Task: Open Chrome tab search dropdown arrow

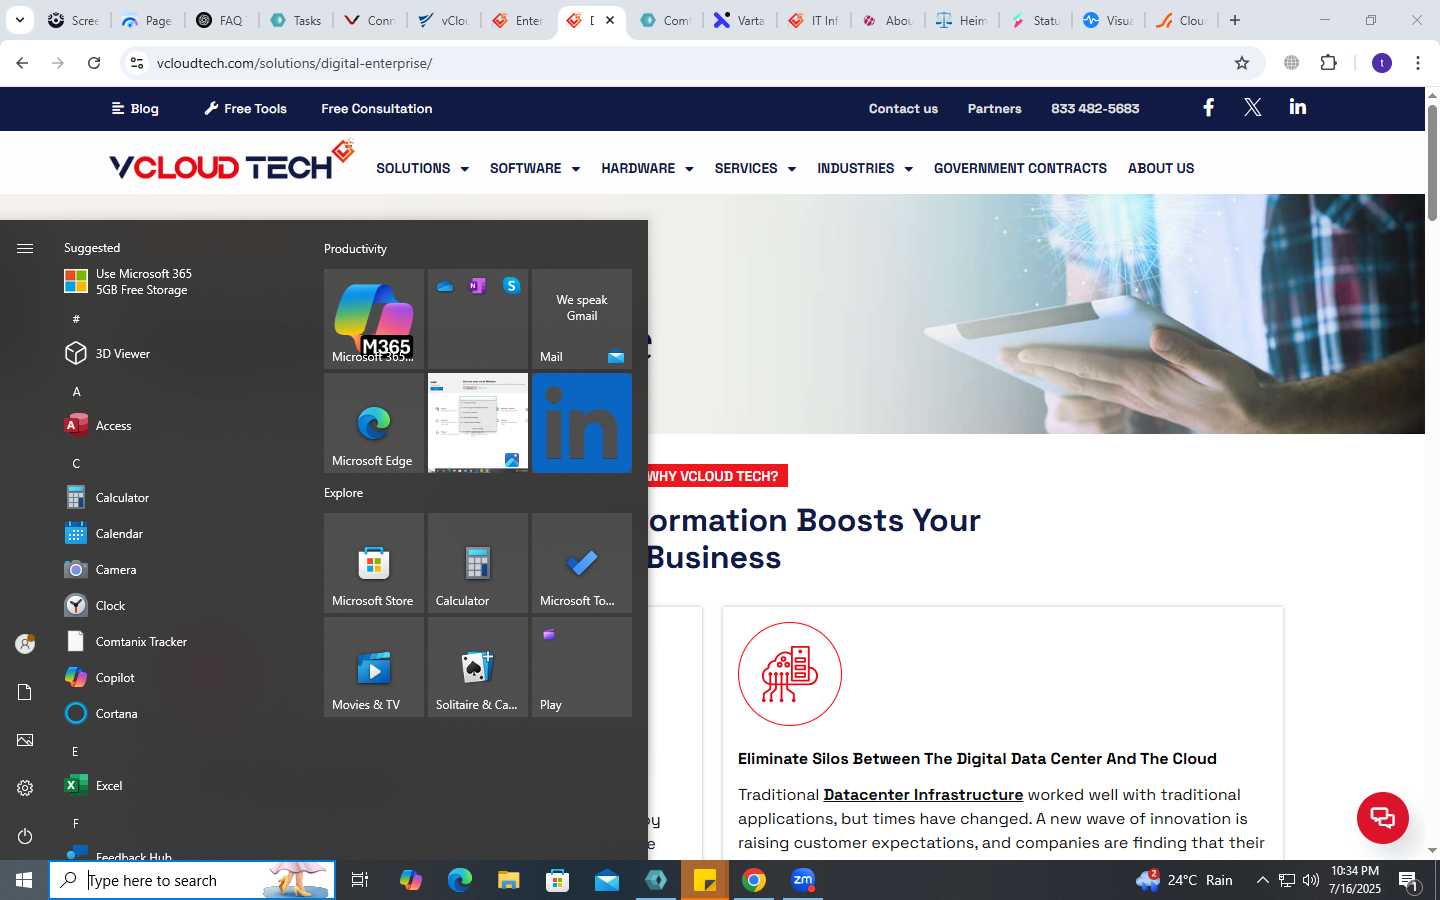Action: click(x=19, y=20)
